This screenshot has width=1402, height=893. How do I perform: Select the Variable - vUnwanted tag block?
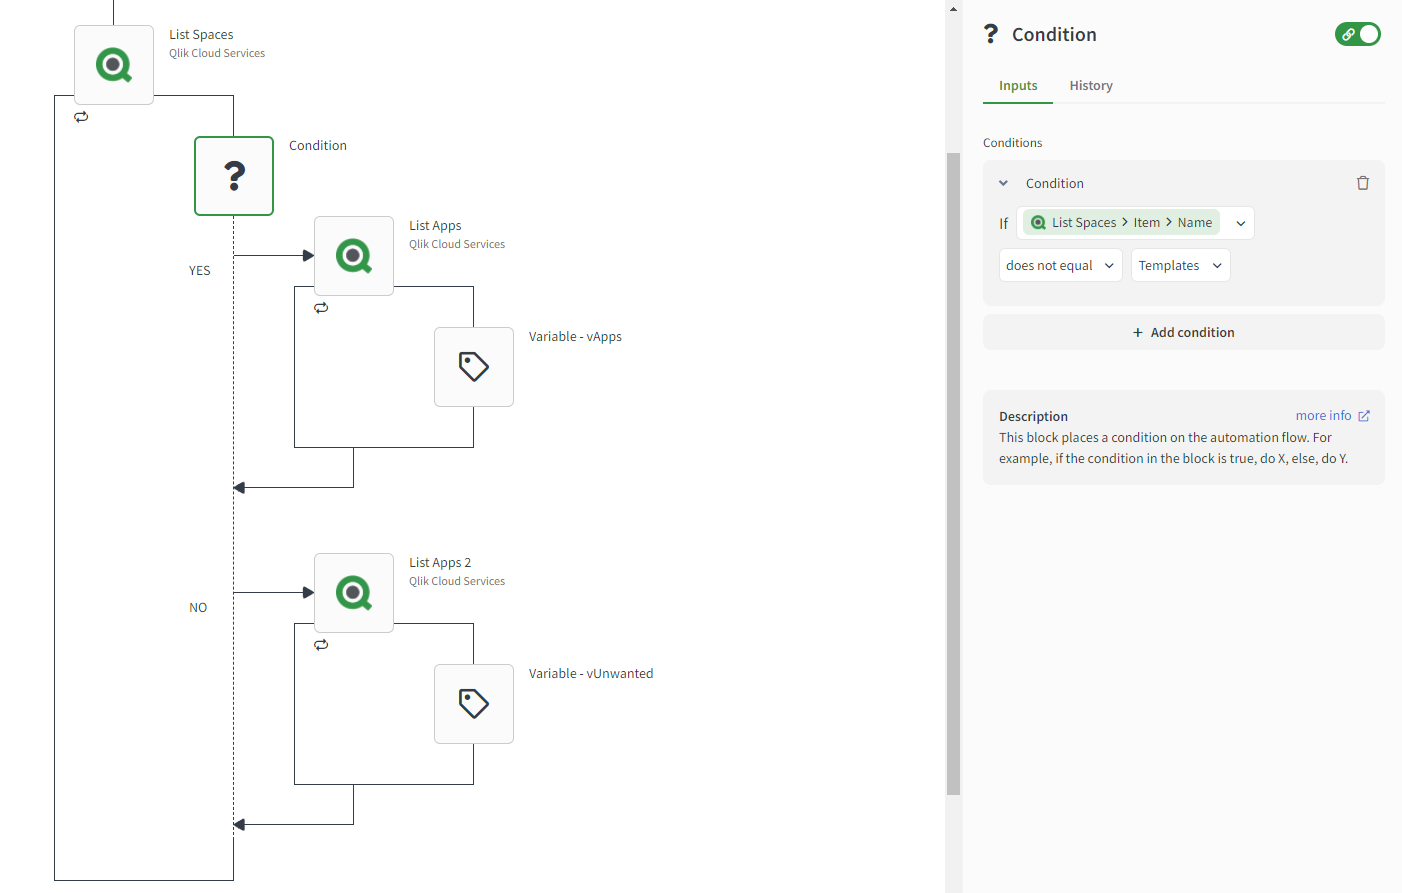coord(474,704)
